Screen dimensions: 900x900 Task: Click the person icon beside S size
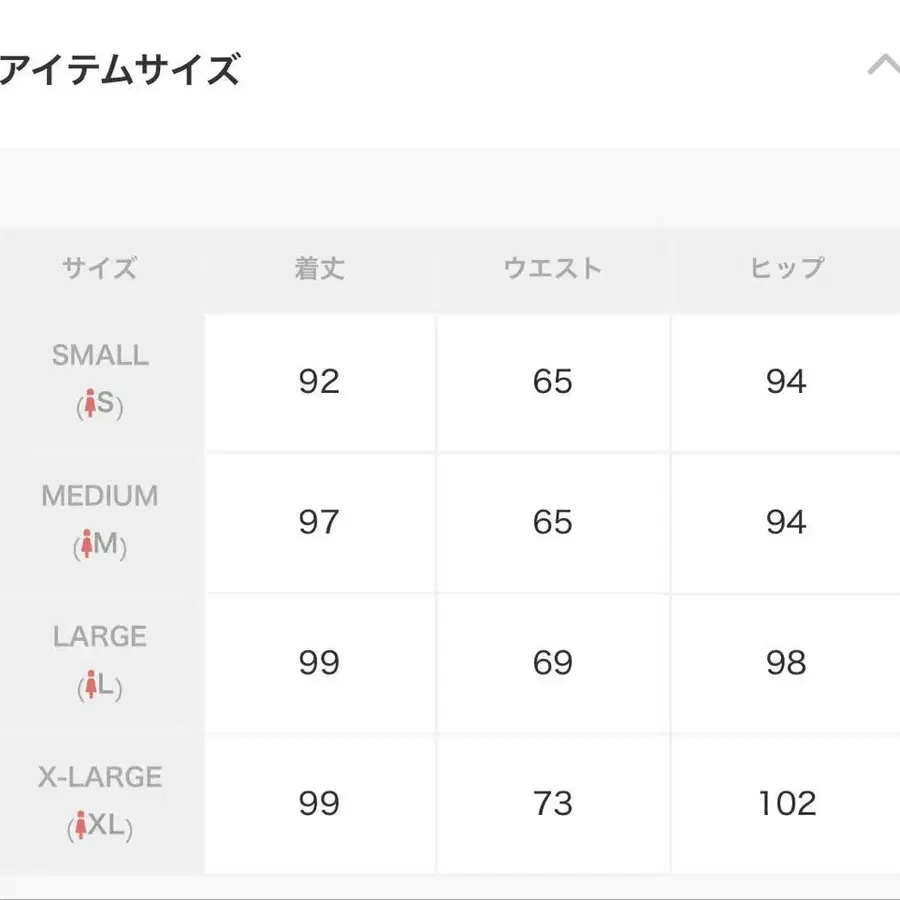pyautogui.click(x=91, y=405)
